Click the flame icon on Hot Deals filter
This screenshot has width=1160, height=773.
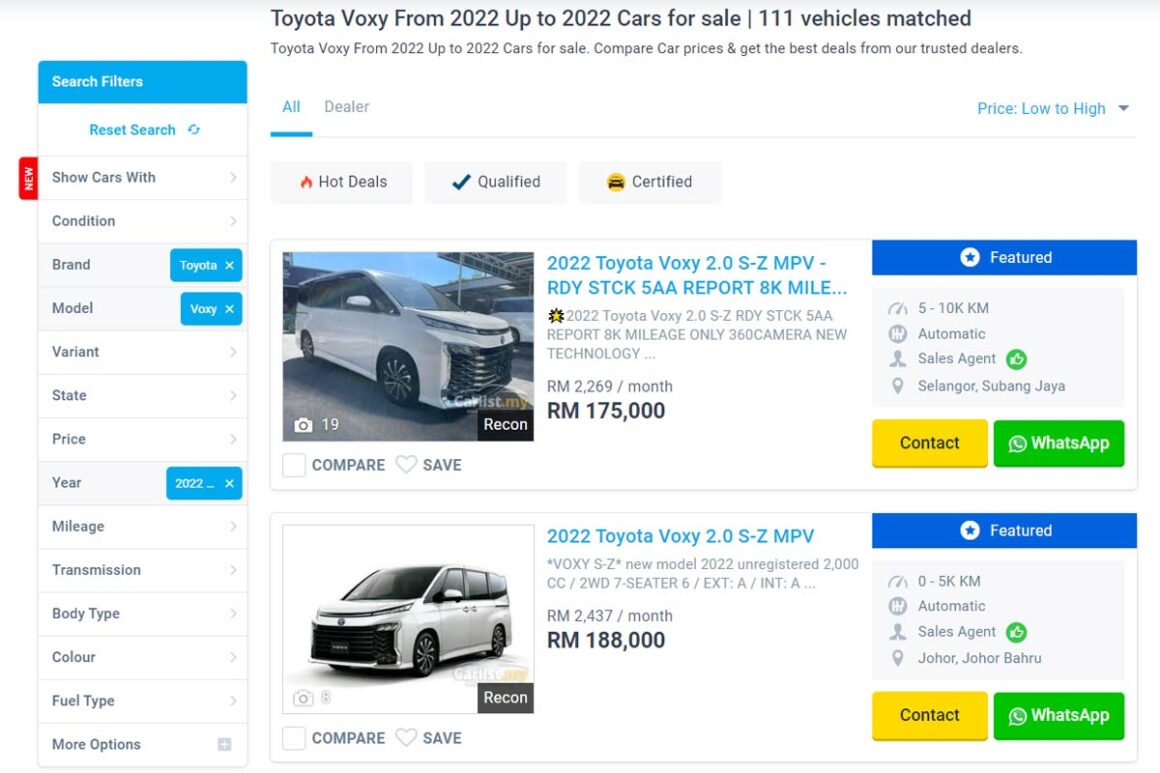coord(306,182)
